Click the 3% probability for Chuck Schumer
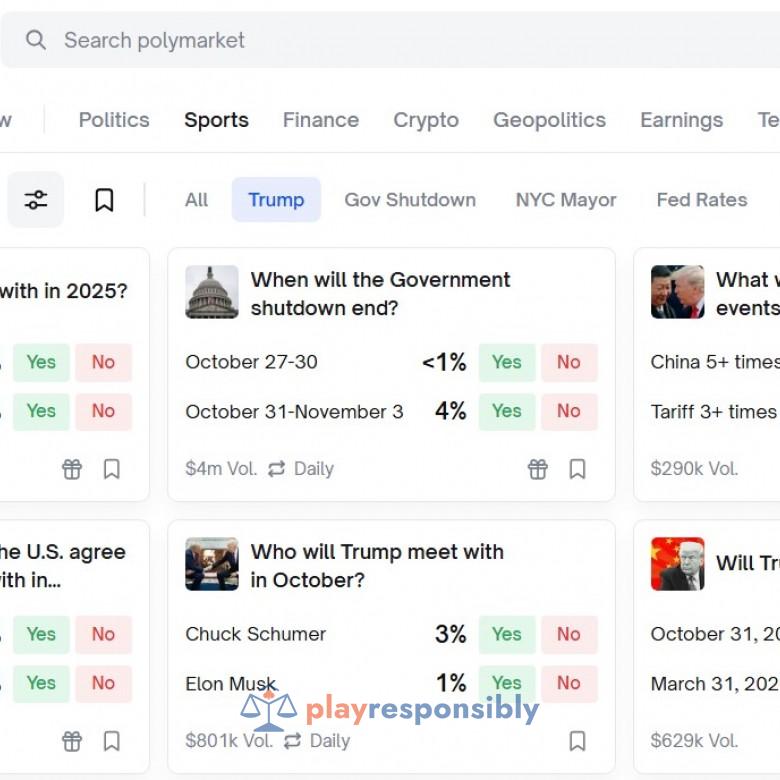Viewport: 780px width, 780px height. [451, 634]
